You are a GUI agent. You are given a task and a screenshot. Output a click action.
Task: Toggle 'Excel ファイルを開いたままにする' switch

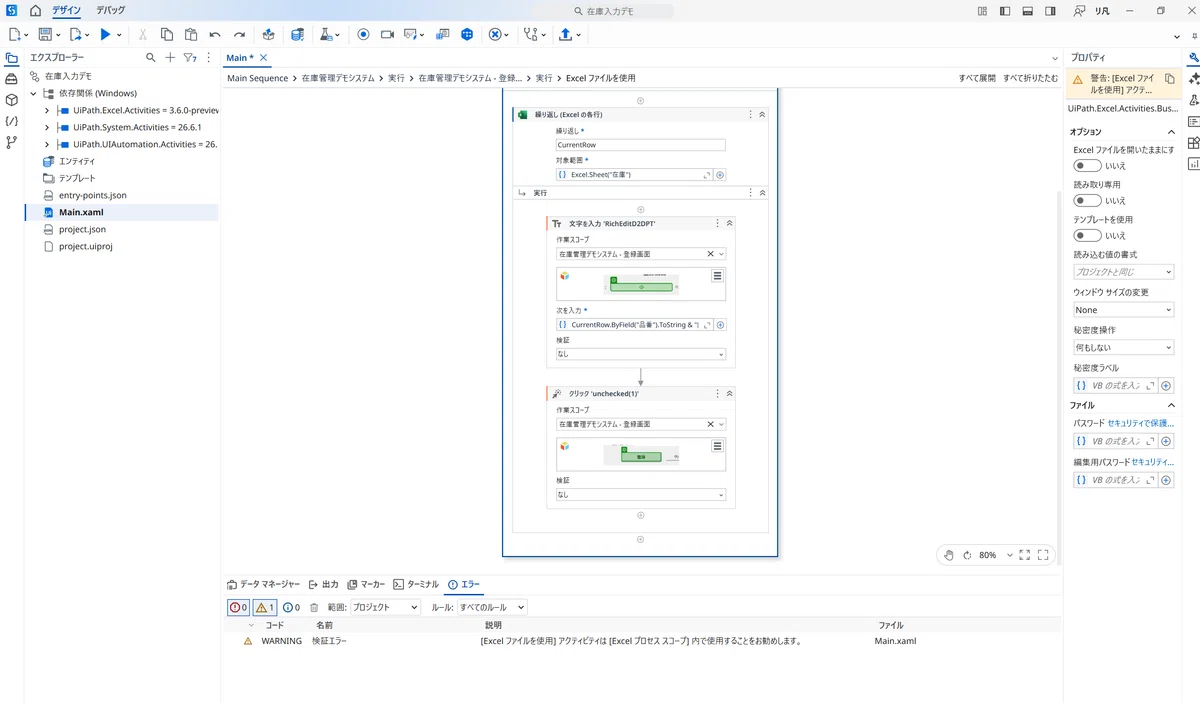coord(1087,166)
